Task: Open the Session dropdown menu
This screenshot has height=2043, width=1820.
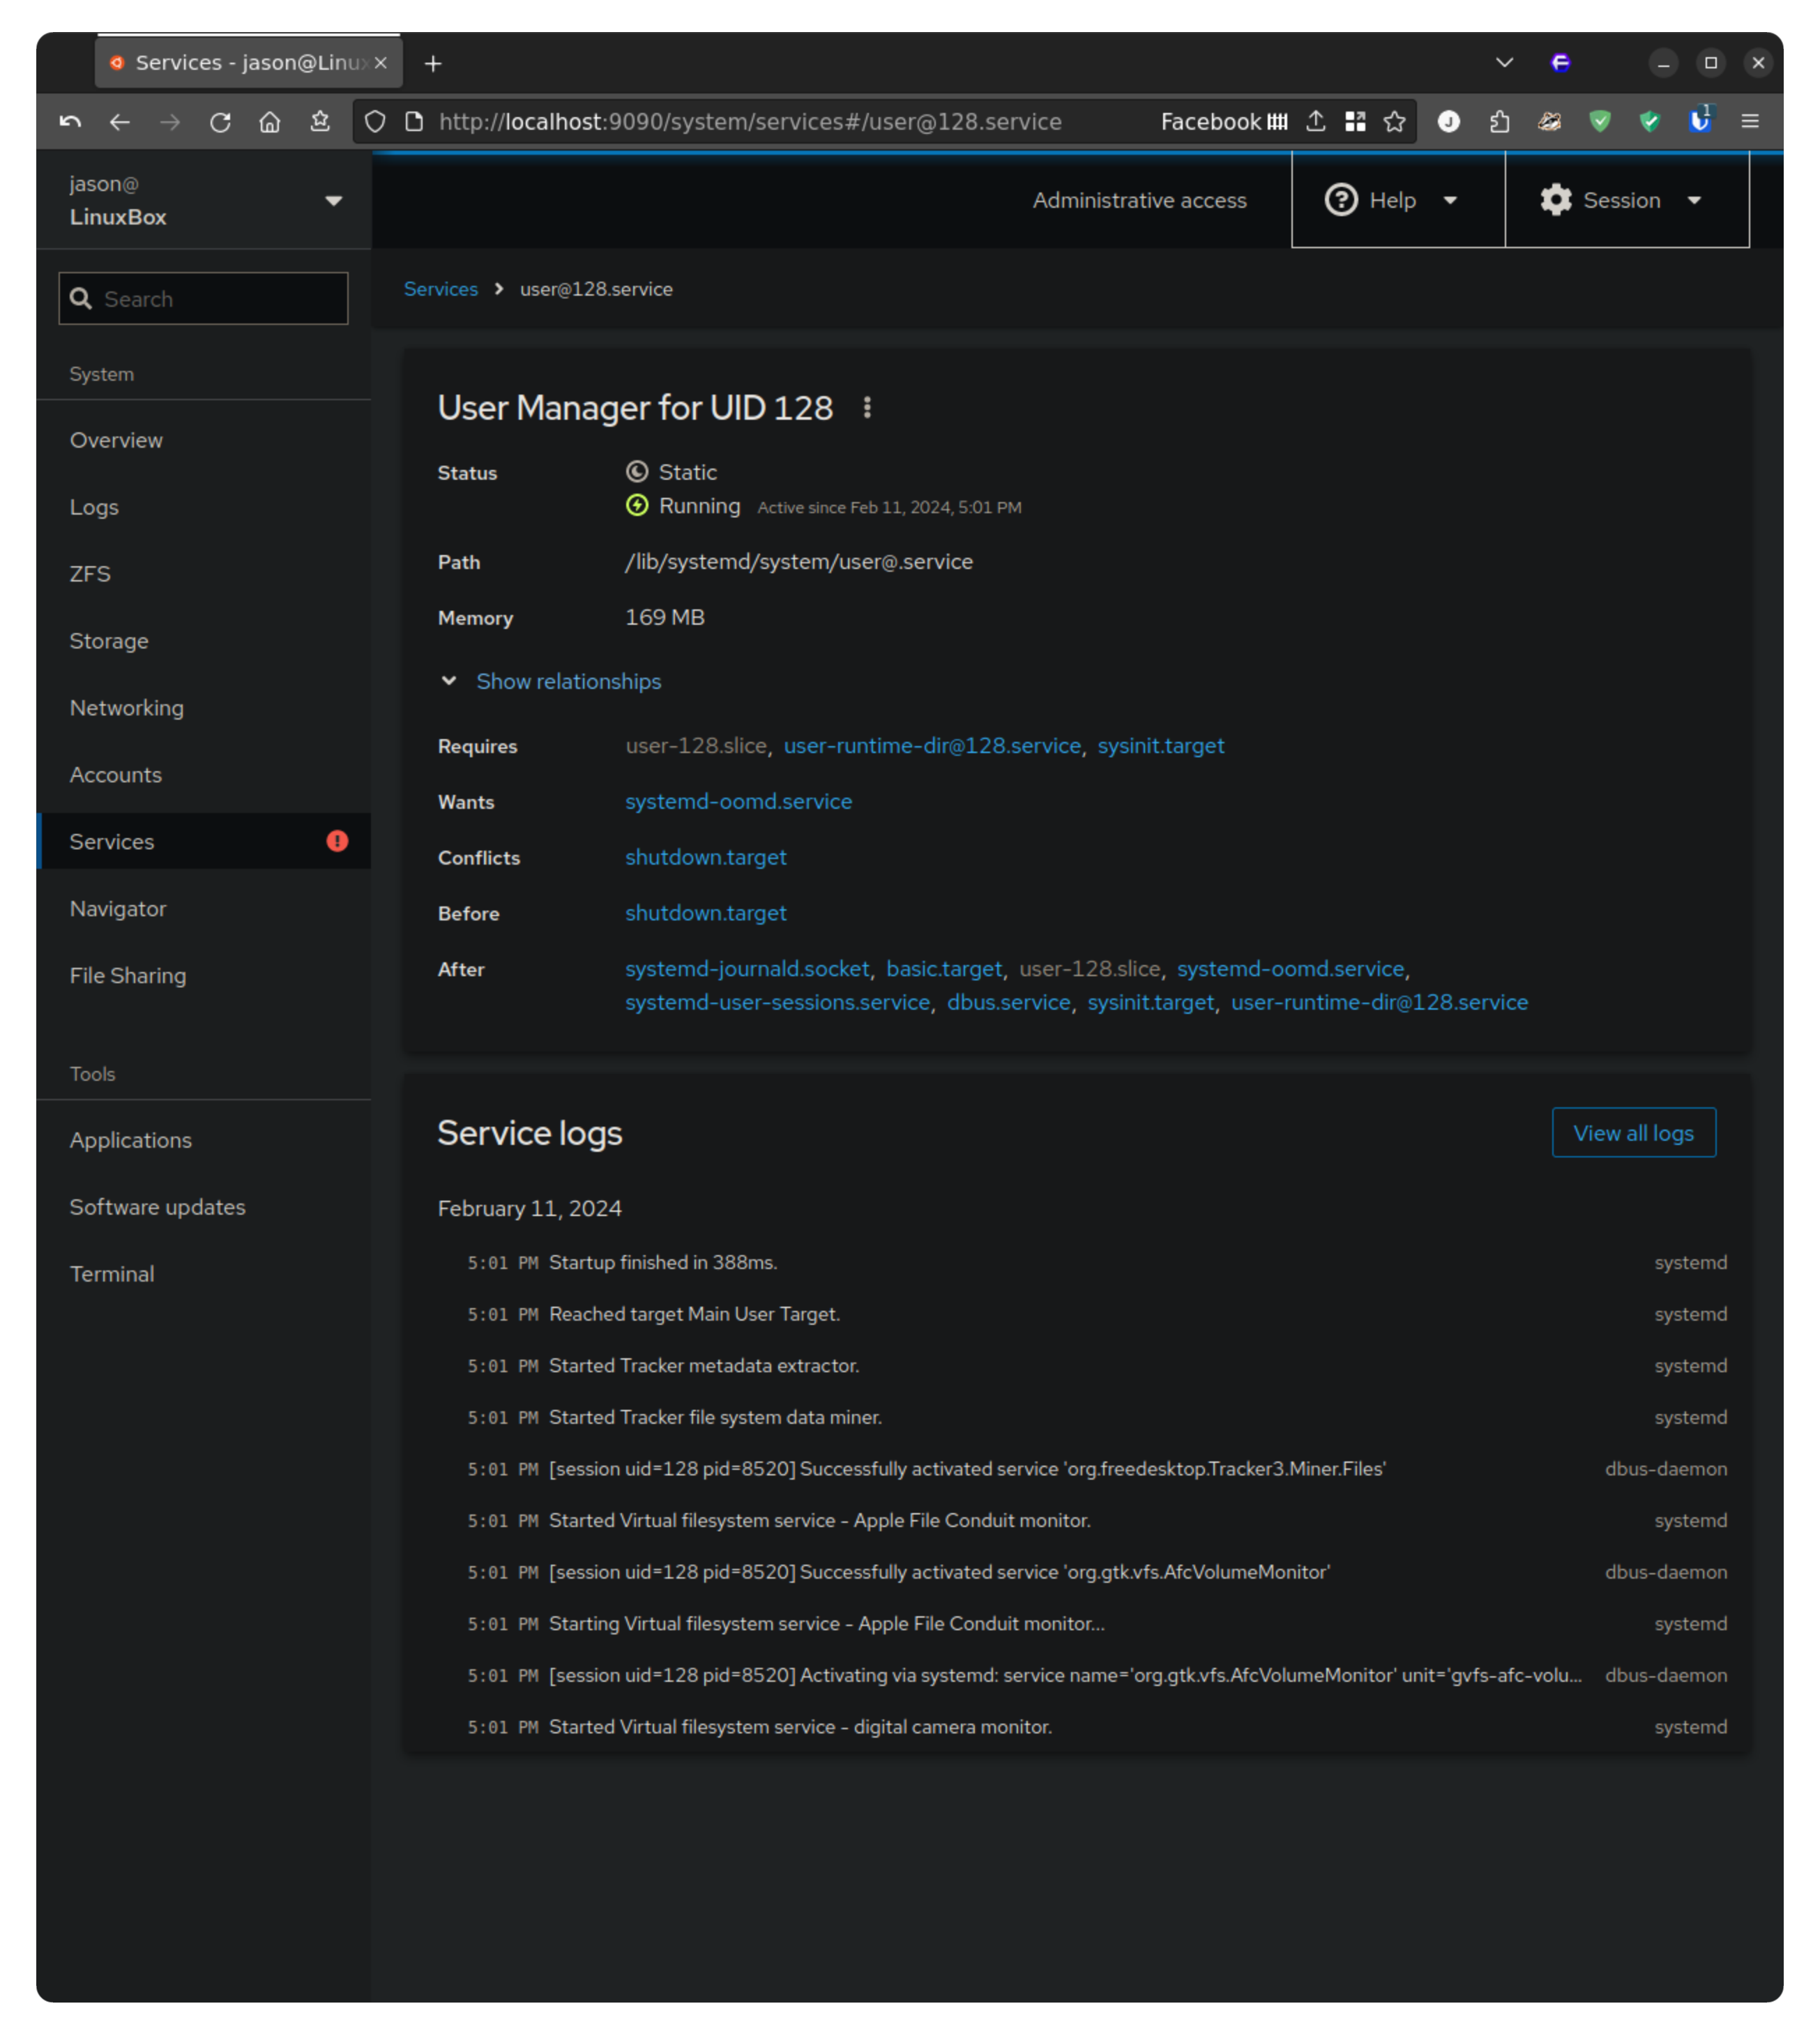Action: point(1694,201)
